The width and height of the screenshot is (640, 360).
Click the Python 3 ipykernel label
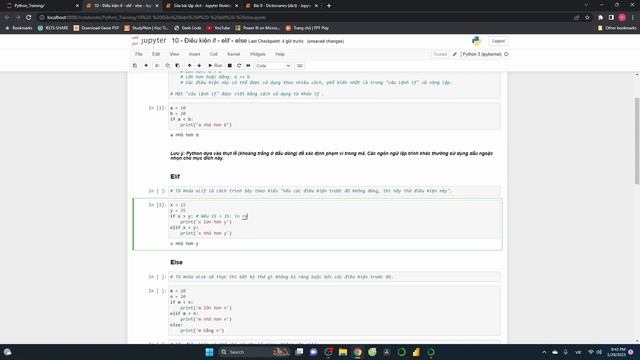482,54
